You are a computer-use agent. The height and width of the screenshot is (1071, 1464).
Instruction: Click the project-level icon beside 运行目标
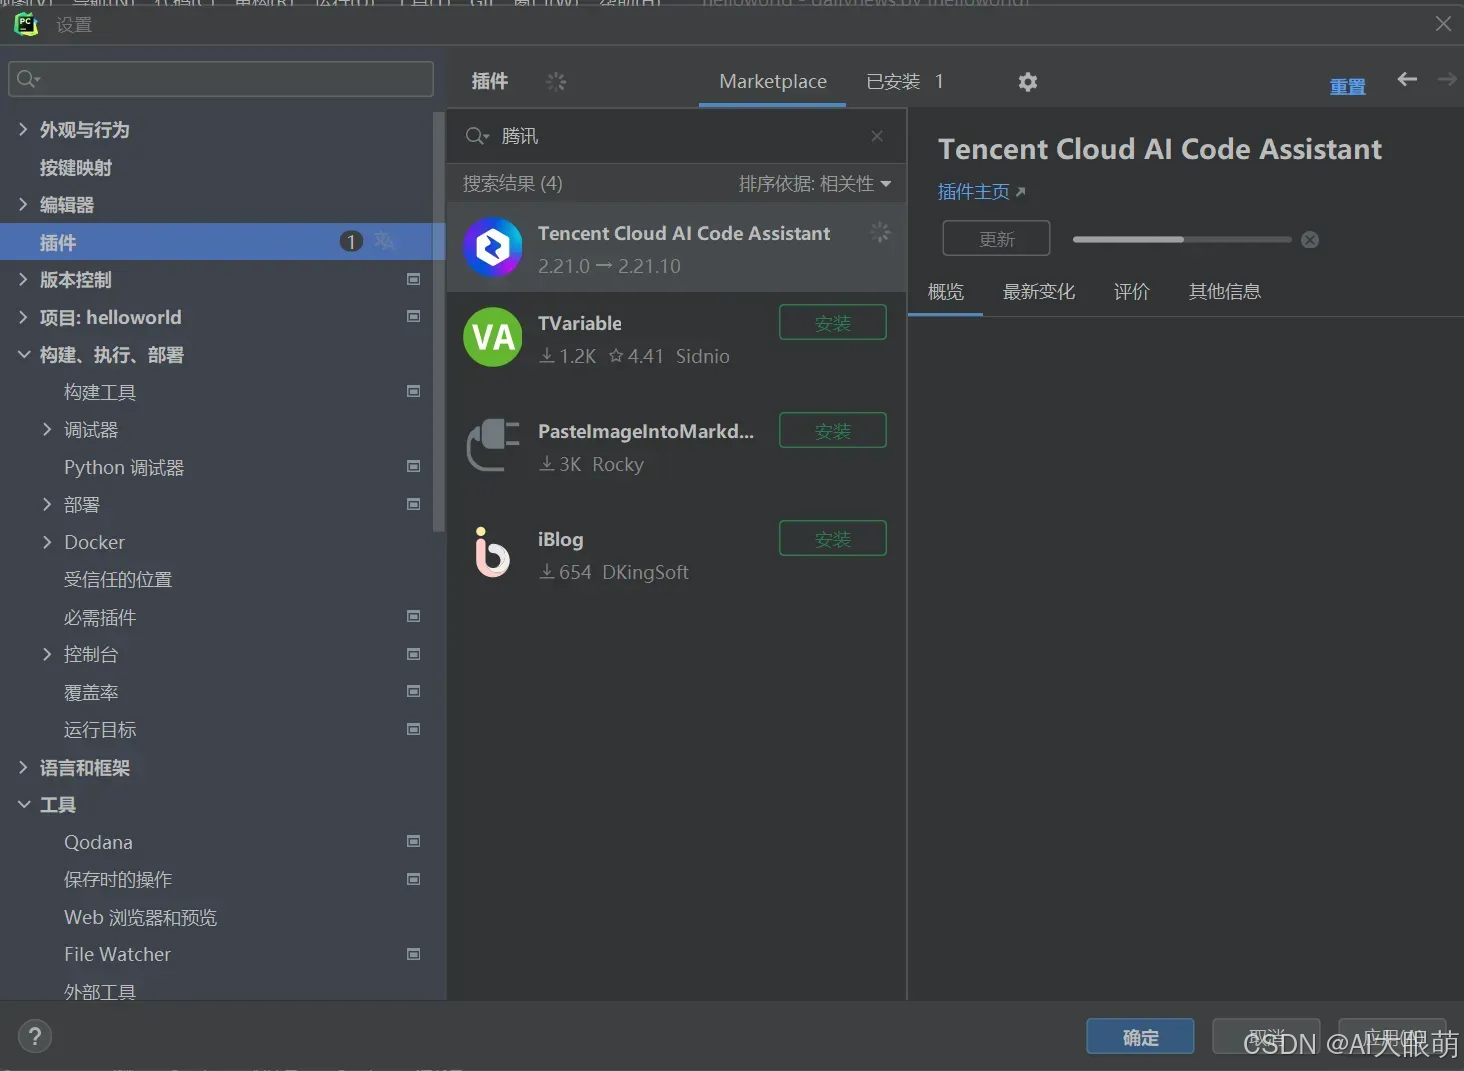pyautogui.click(x=413, y=729)
